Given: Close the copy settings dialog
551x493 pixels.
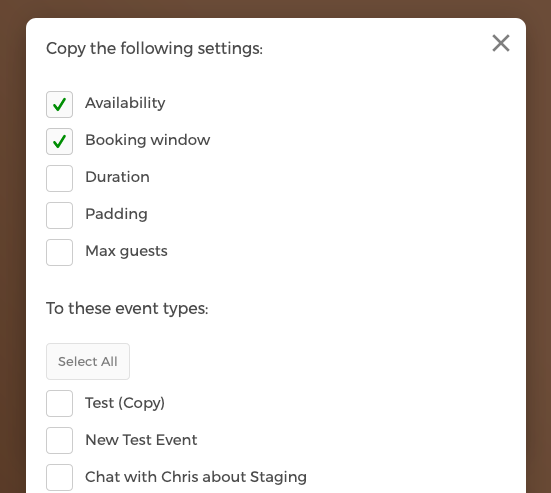Looking at the screenshot, I should [501, 43].
